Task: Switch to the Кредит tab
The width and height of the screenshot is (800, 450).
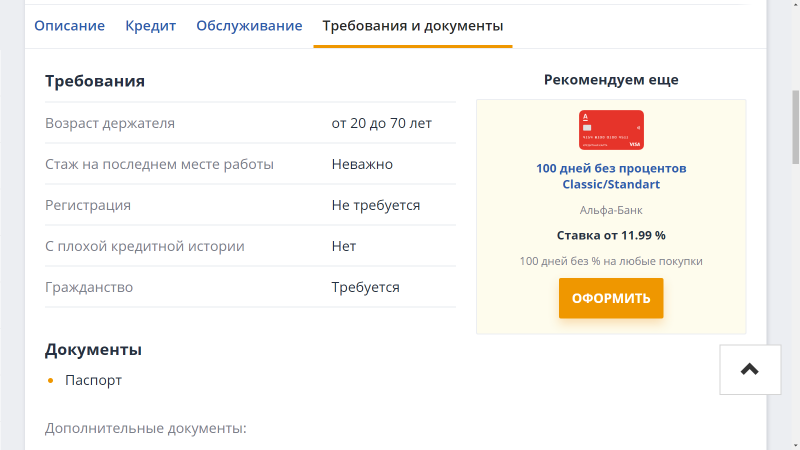Action: pyautogui.click(x=151, y=26)
